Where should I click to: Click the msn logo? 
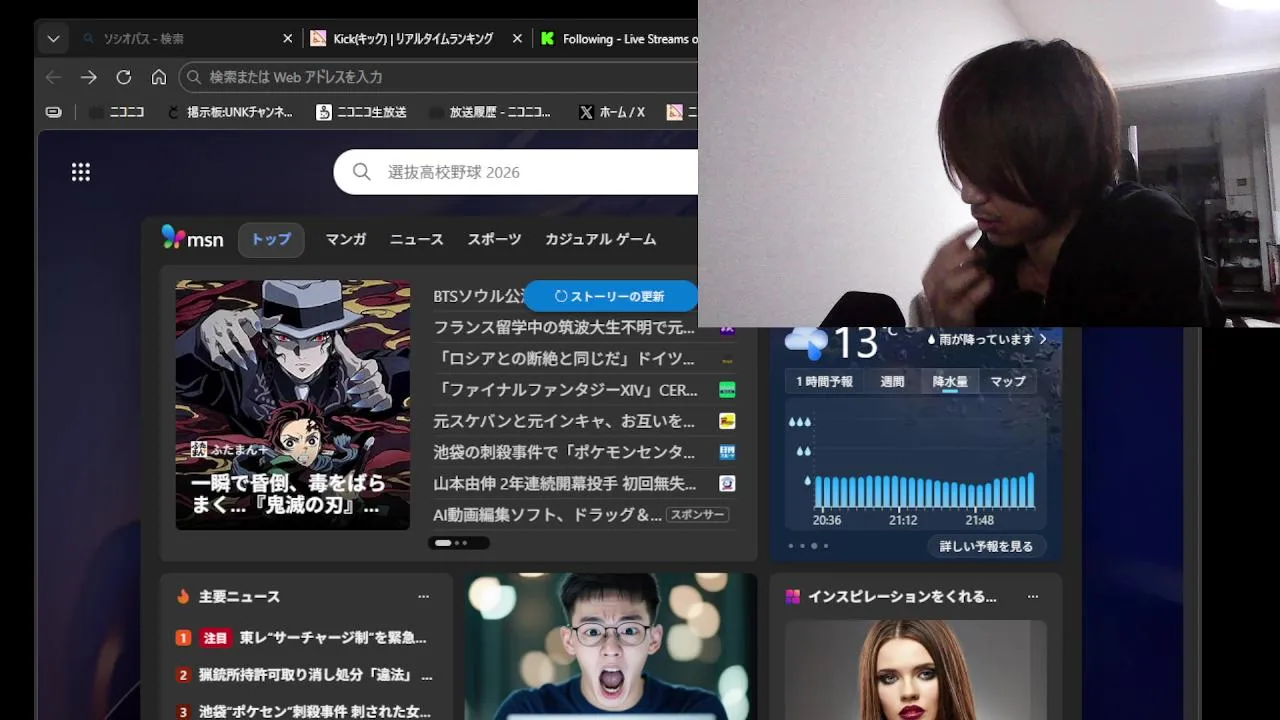tap(192, 239)
